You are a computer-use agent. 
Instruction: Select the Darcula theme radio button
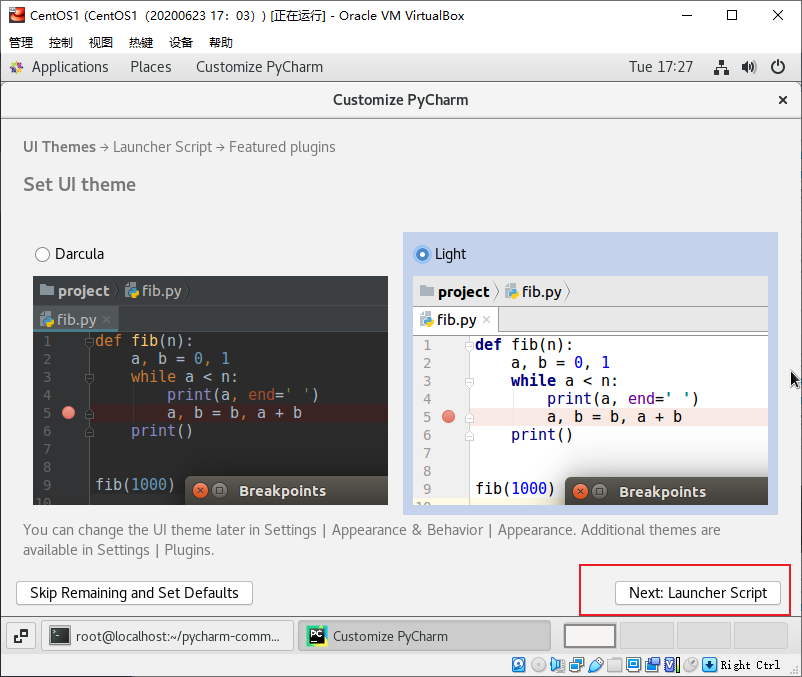click(x=42, y=254)
